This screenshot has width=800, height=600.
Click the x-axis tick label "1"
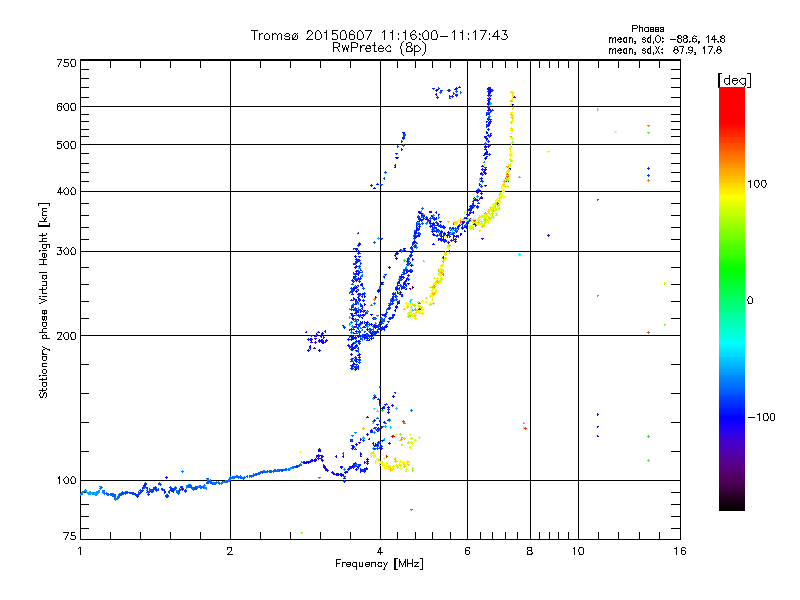80,551
